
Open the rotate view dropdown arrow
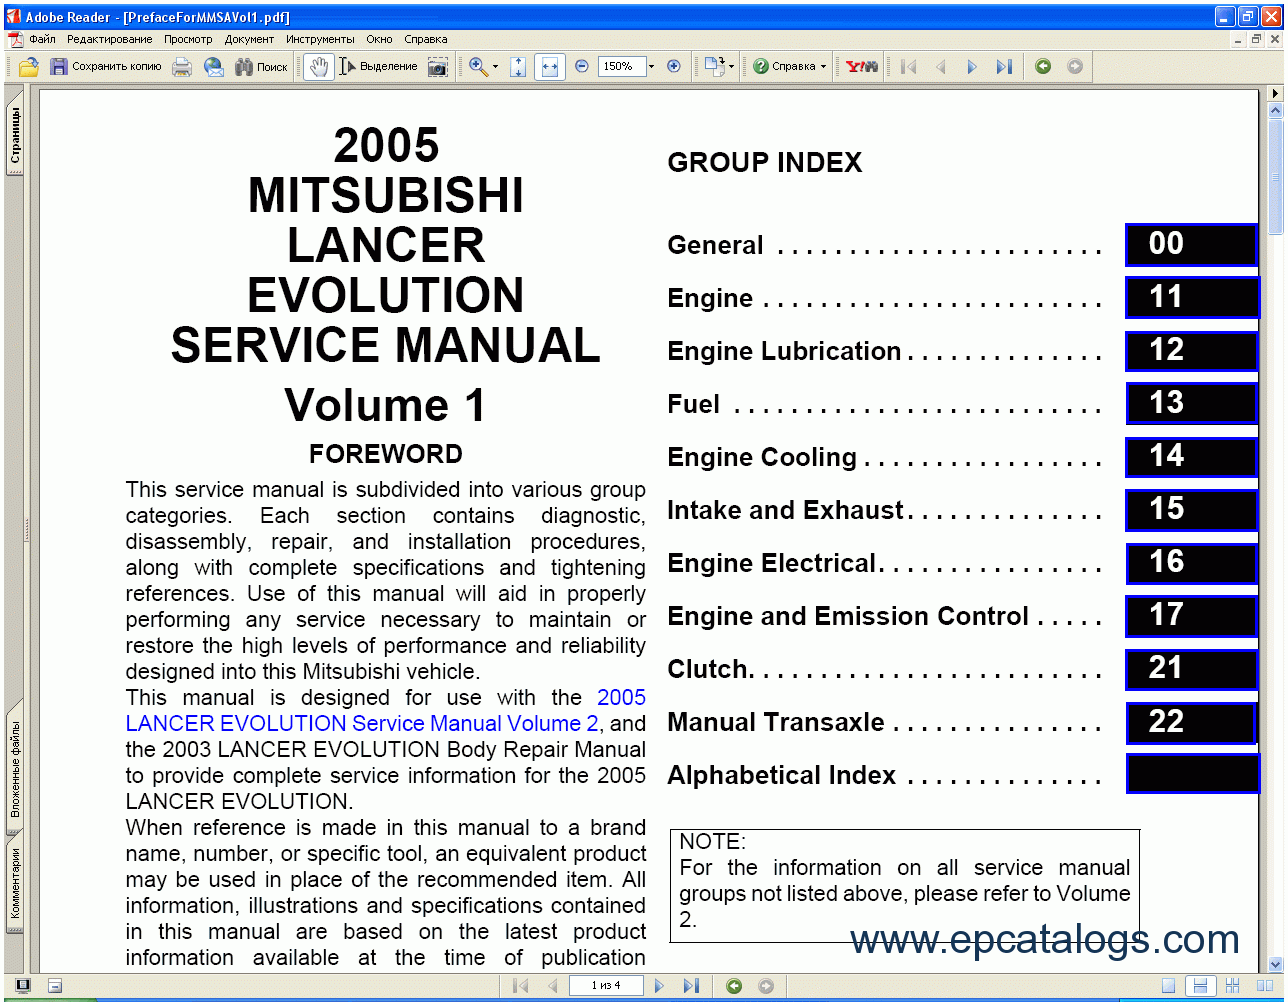coord(731,67)
